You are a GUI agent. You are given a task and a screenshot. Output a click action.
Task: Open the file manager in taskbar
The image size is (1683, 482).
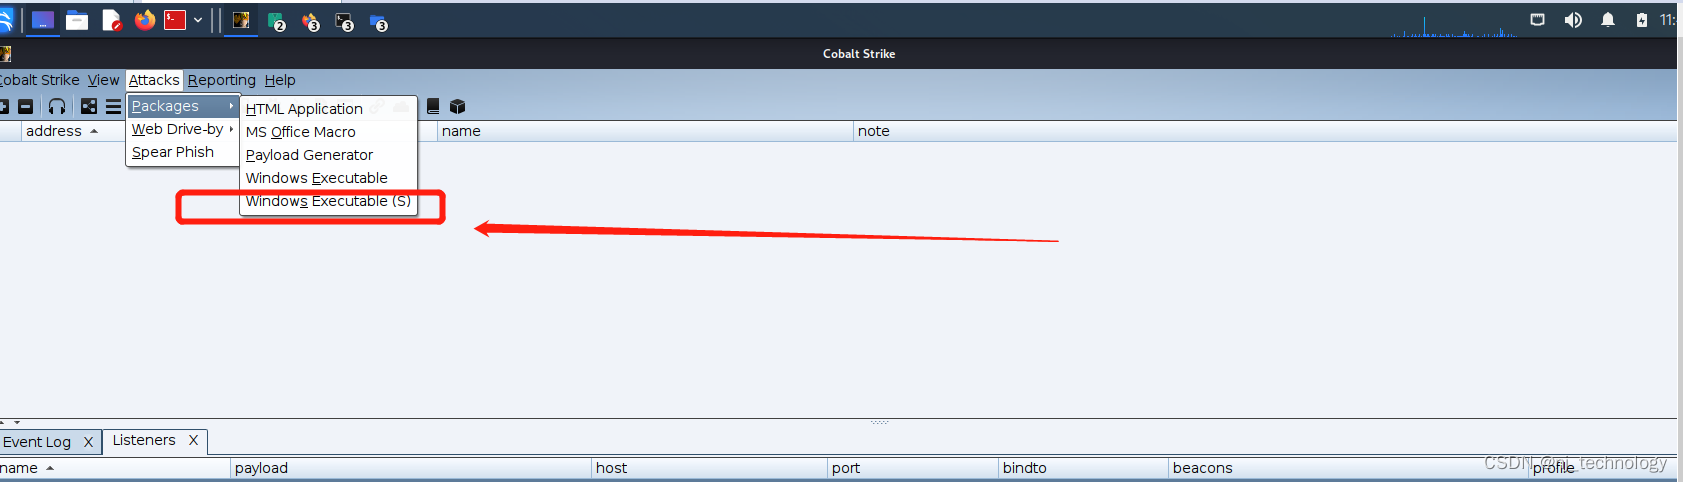77,20
